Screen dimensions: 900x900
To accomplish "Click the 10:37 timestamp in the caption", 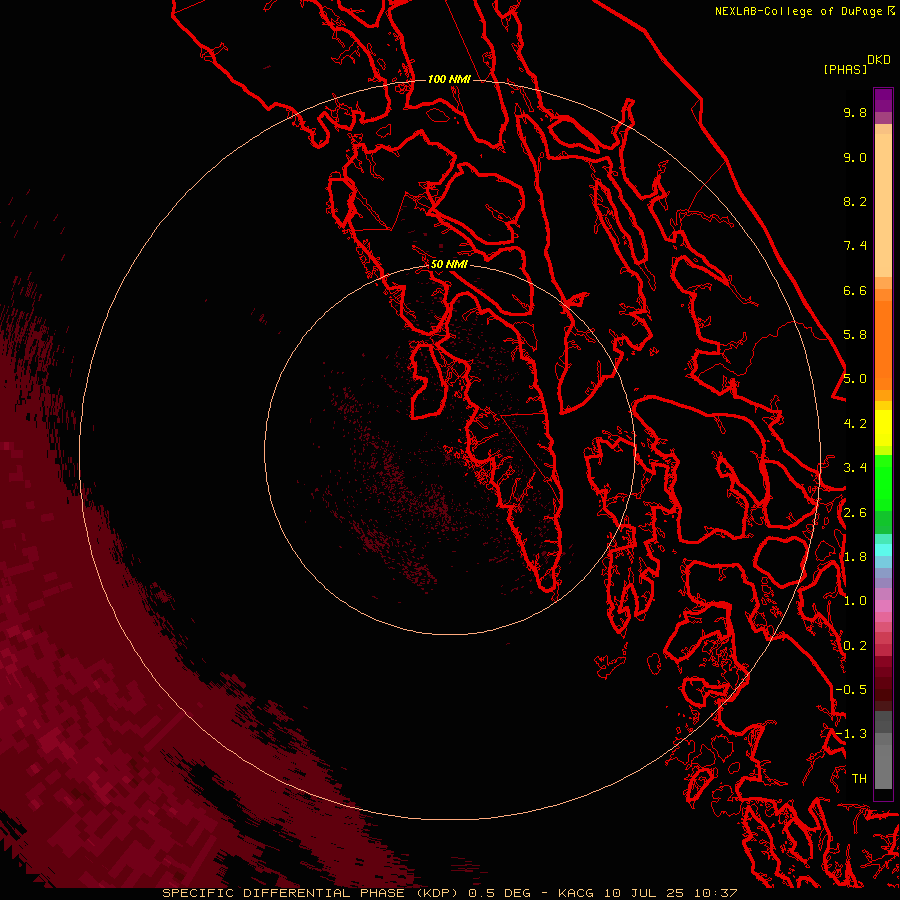I will (715, 893).
